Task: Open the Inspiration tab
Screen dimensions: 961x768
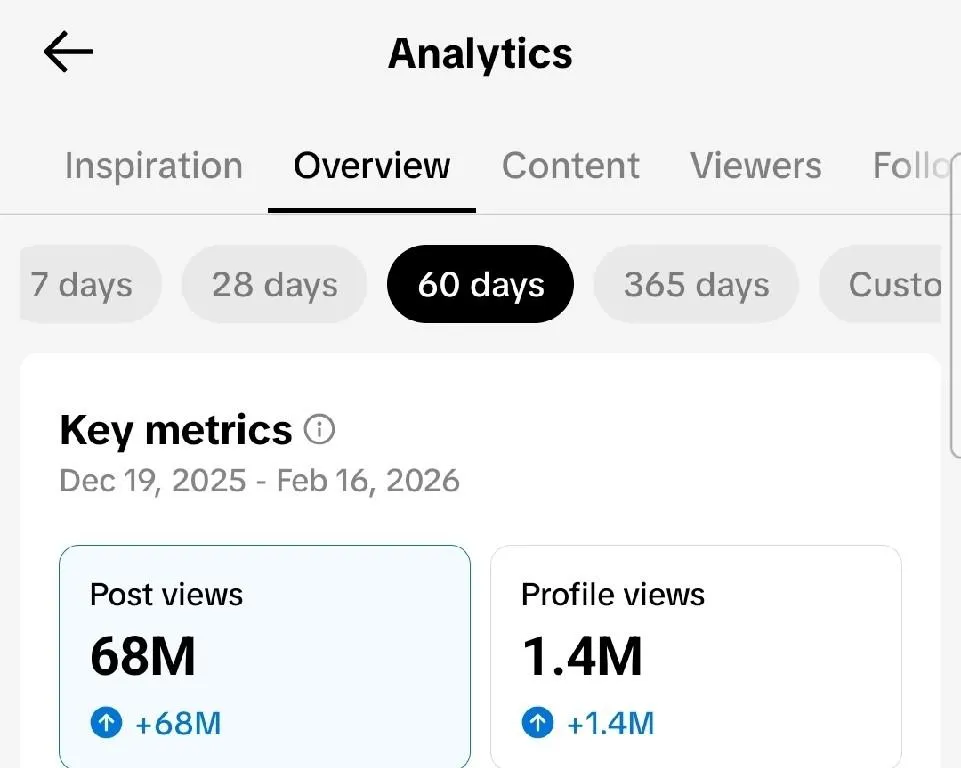Action: (x=153, y=165)
